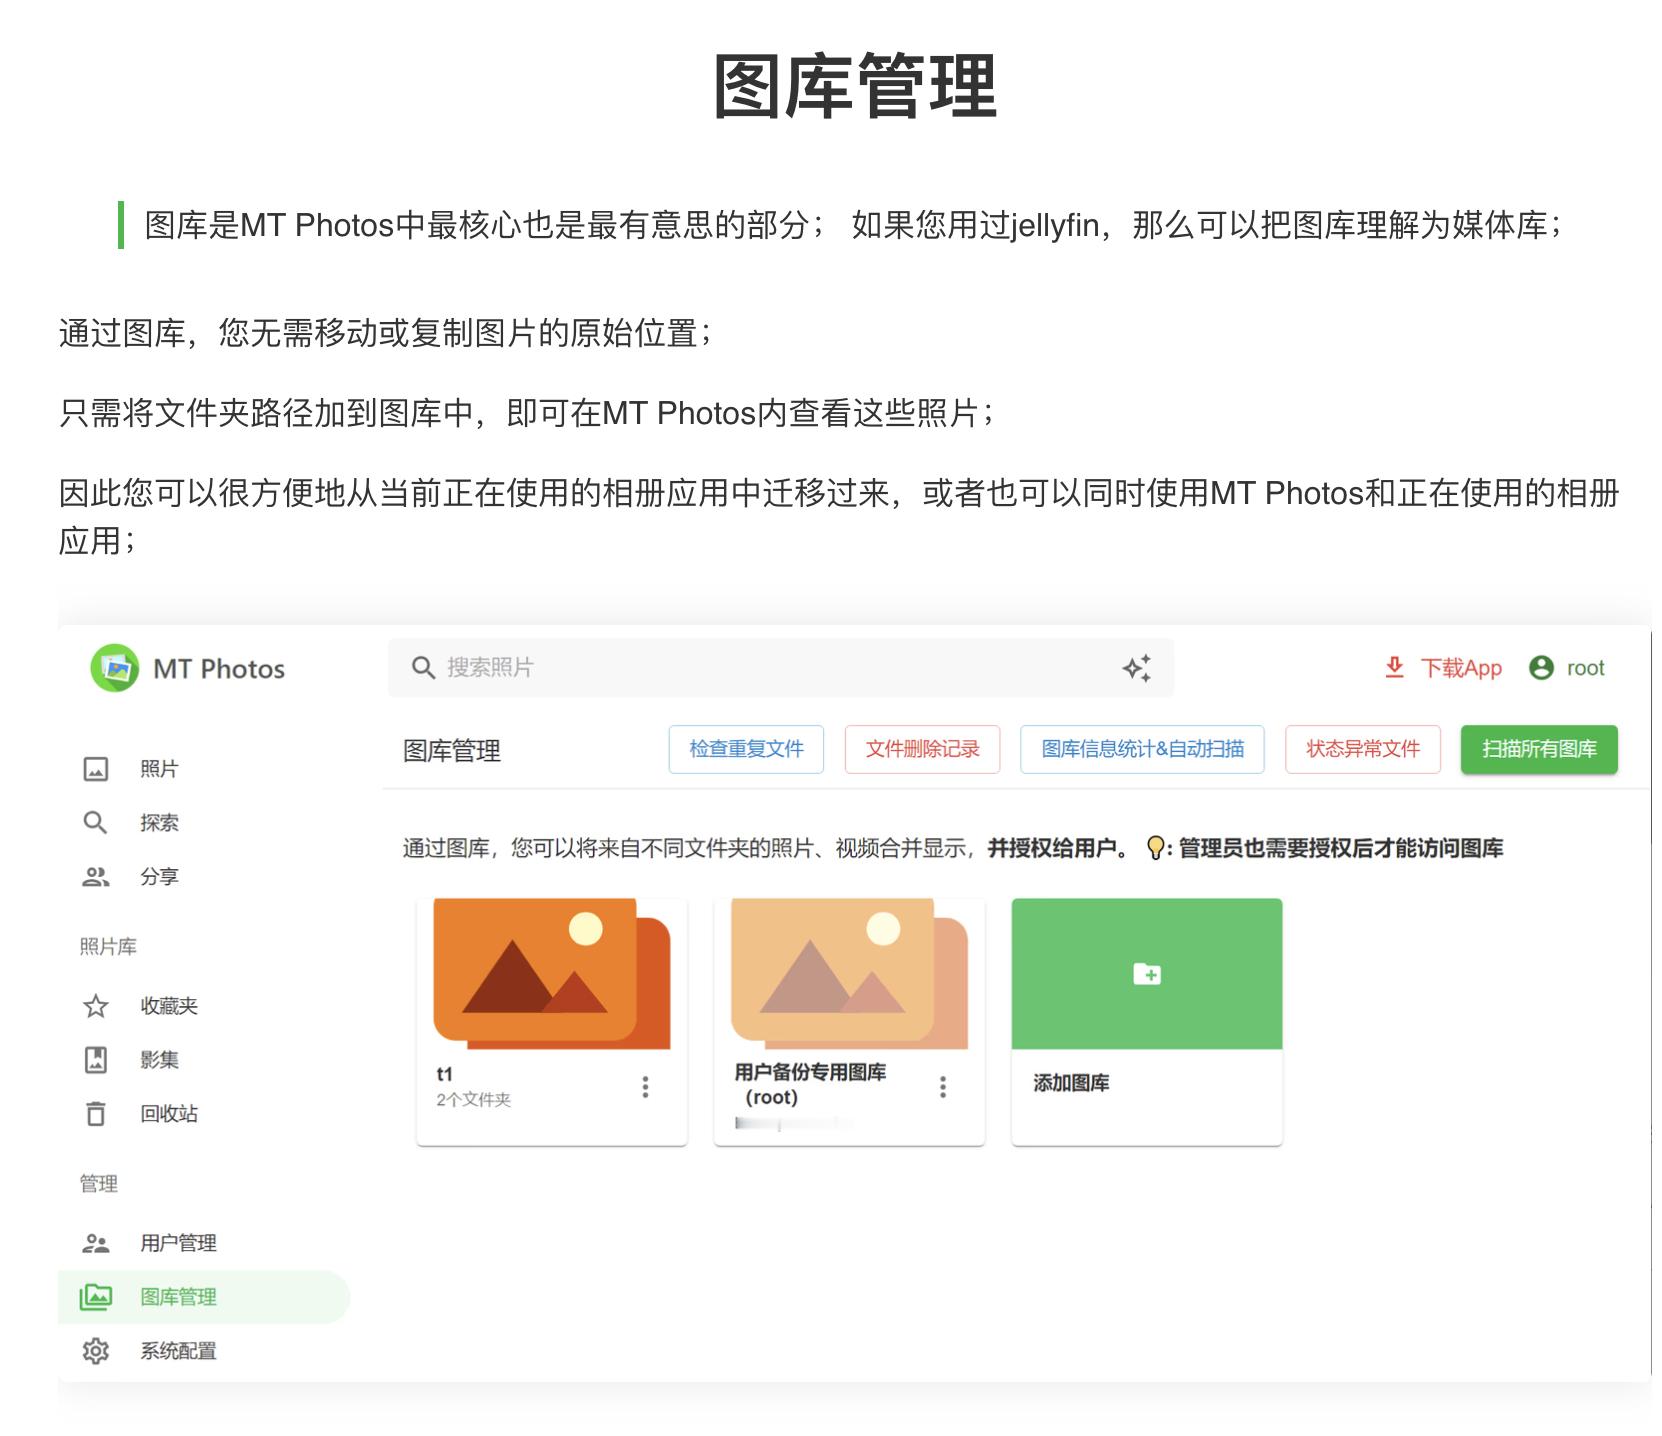This screenshot has width=1662, height=1436.
Task: Click the 扫描所有图库 green button
Action: pyautogui.click(x=1539, y=749)
